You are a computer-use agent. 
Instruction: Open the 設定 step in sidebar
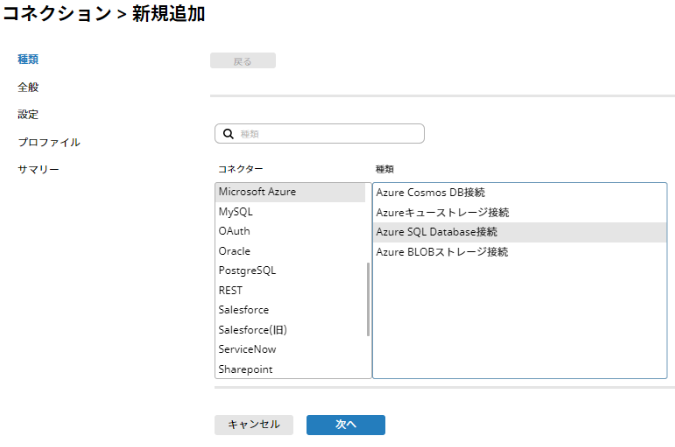(28, 115)
